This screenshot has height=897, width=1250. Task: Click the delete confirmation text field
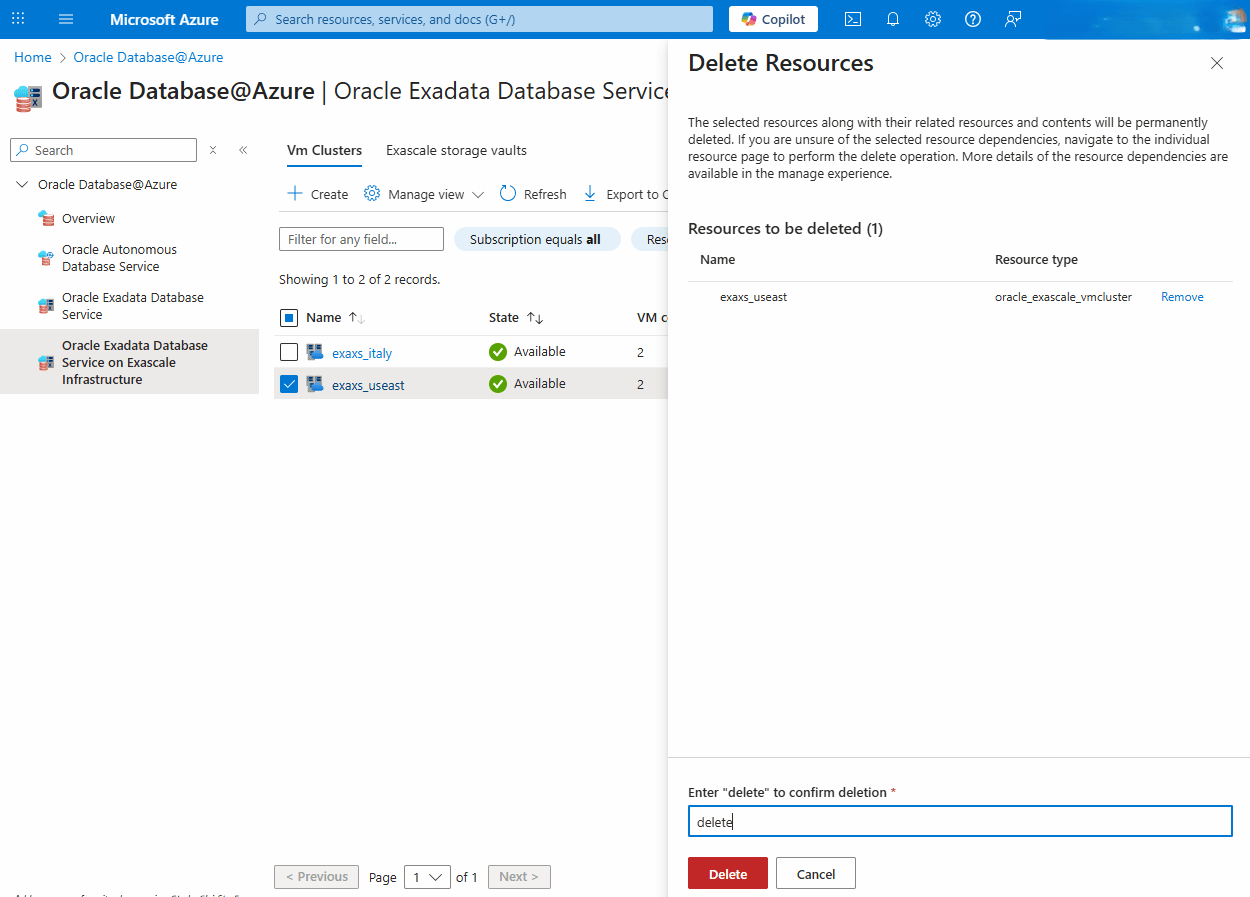click(960, 821)
